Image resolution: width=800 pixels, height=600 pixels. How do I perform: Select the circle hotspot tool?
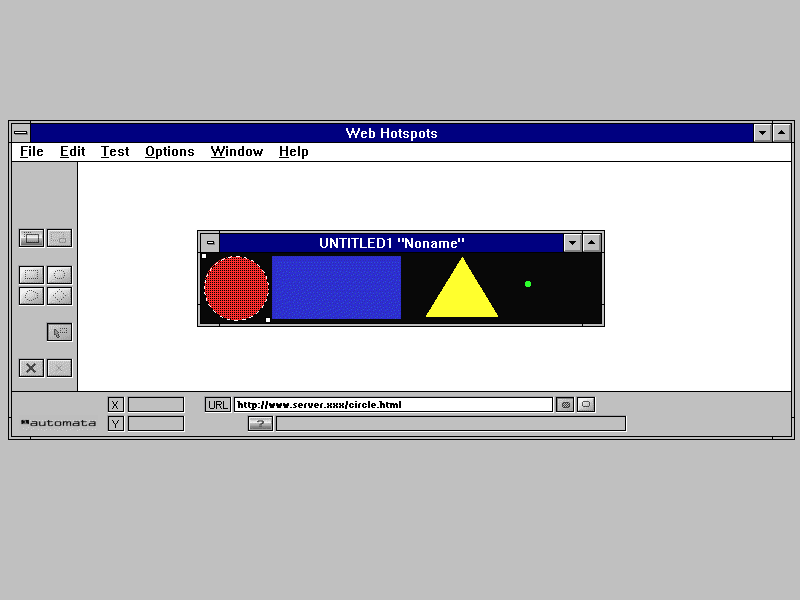point(60,275)
